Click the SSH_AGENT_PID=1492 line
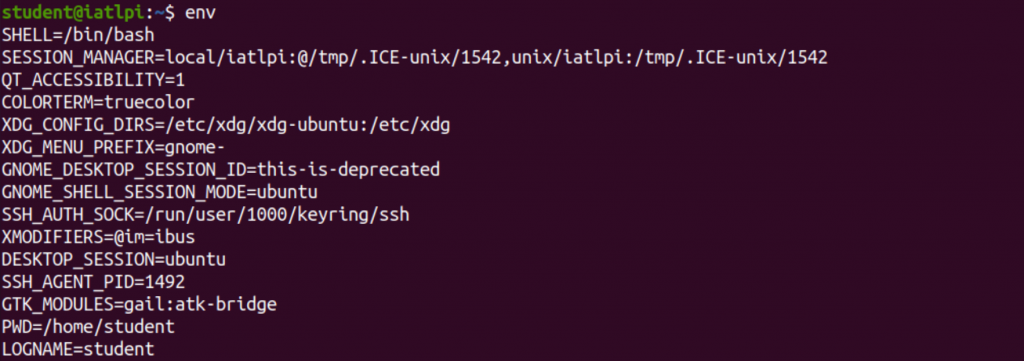This screenshot has width=1024, height=361. [93, 282]
